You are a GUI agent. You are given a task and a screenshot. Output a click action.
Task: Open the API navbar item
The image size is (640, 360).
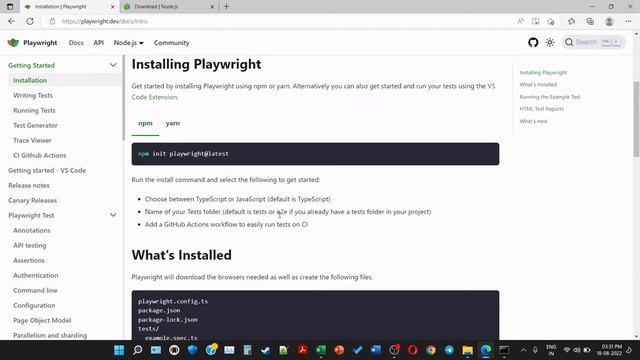(98, 42)
